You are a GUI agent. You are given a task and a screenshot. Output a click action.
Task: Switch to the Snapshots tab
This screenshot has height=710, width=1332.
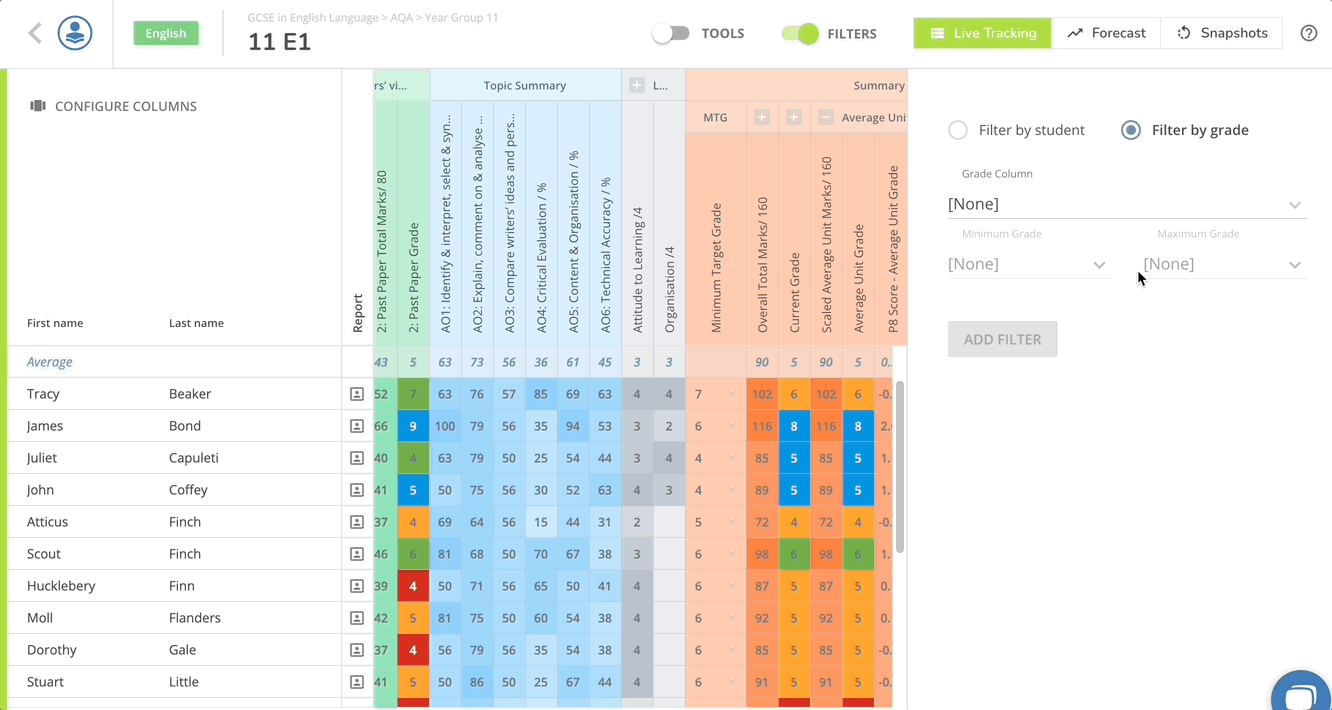pyautogui.click(x=1222, y=33)
